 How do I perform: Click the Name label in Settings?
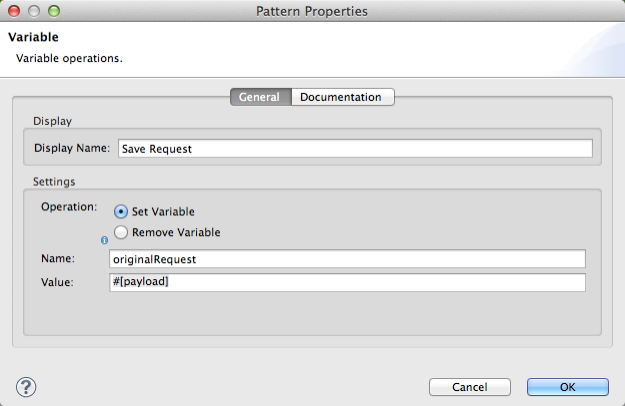(57, 259)
